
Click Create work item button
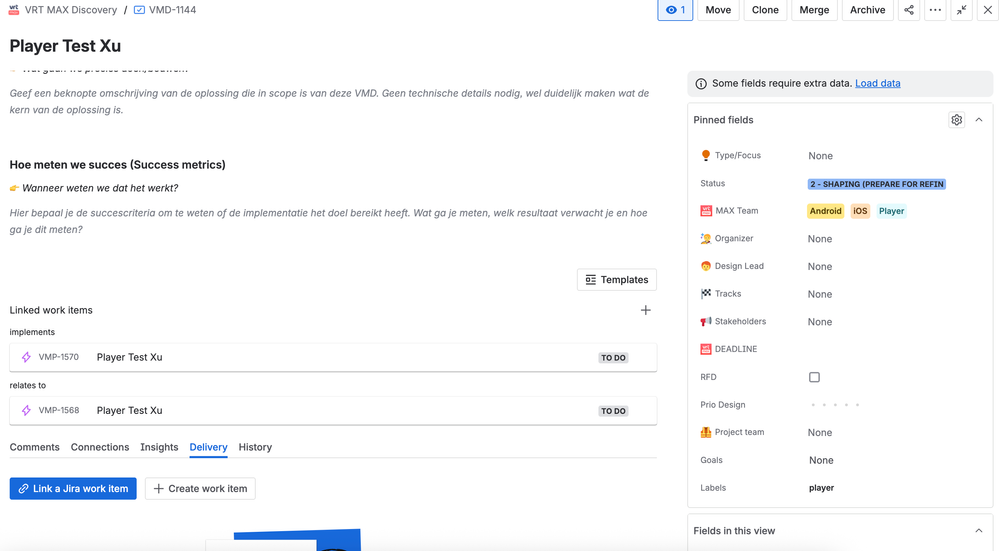[200, 489]
